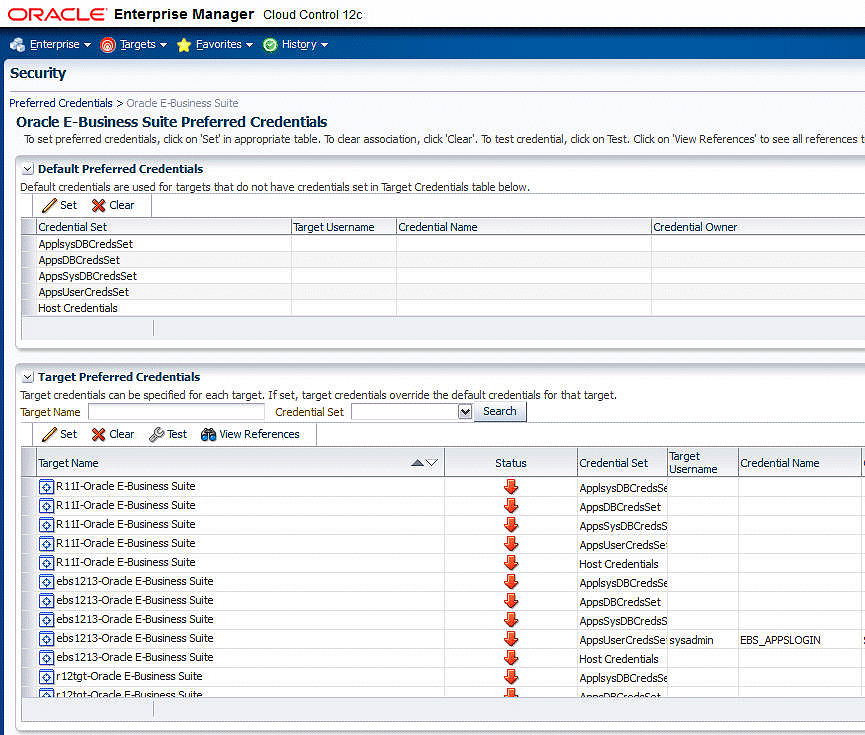Click down status arrow of R11I ApplsysDBCredsSet row
Screen dimensions: 865x735
[x=511, y=487]
